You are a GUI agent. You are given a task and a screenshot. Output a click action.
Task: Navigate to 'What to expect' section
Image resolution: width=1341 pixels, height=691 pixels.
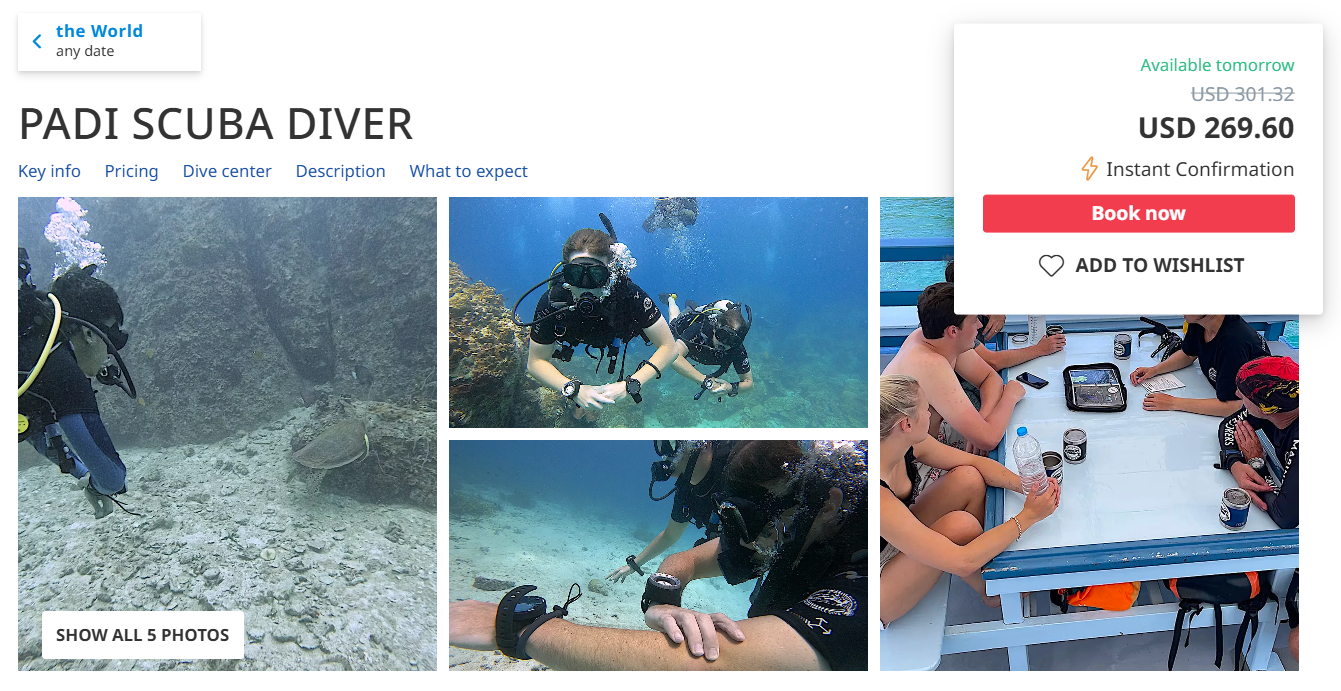(x=468, y=171)
